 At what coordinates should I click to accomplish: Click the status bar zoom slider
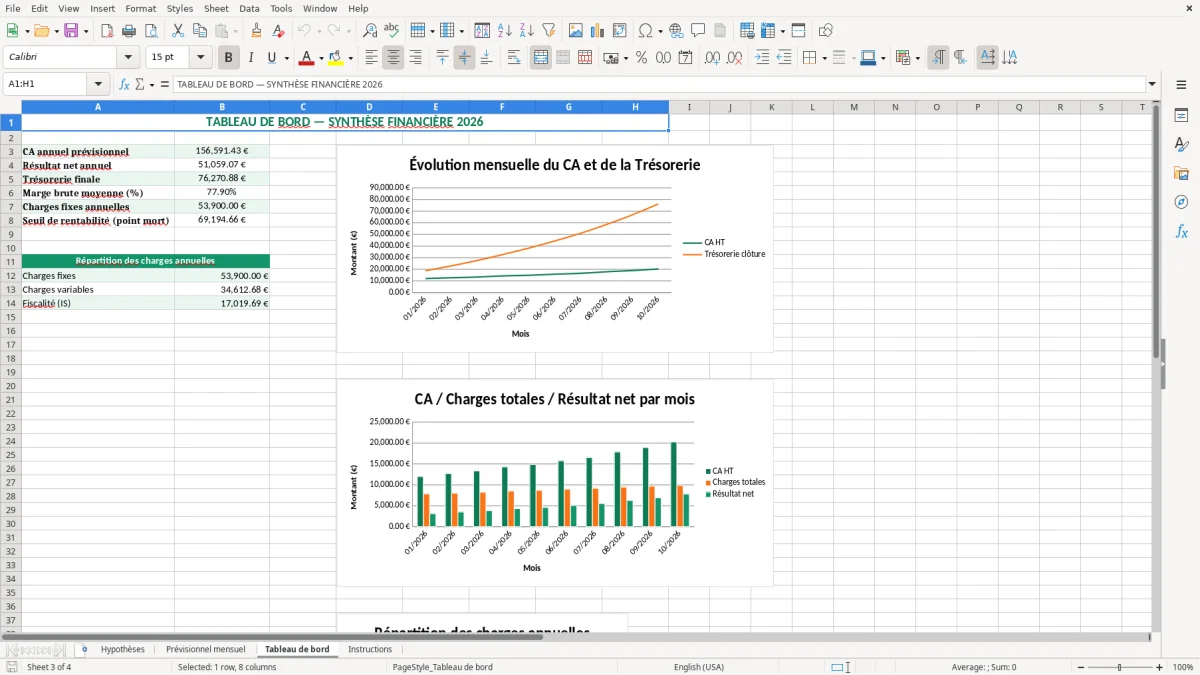(1120, 667)
